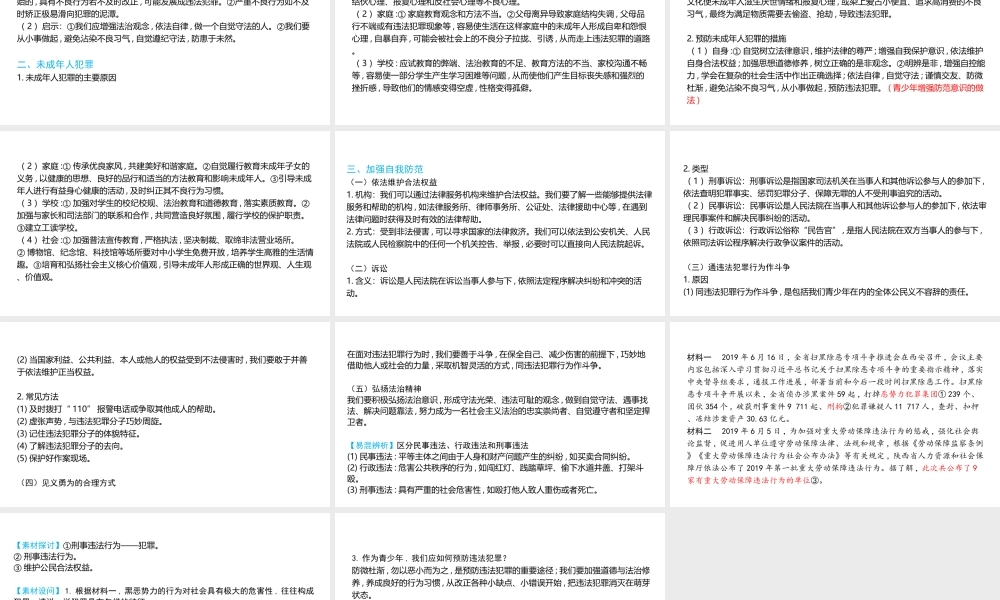This screenshot has height=600, width=1000.
Task: Click the line starting "(1) 民事违法"
Action: point(489,457)
